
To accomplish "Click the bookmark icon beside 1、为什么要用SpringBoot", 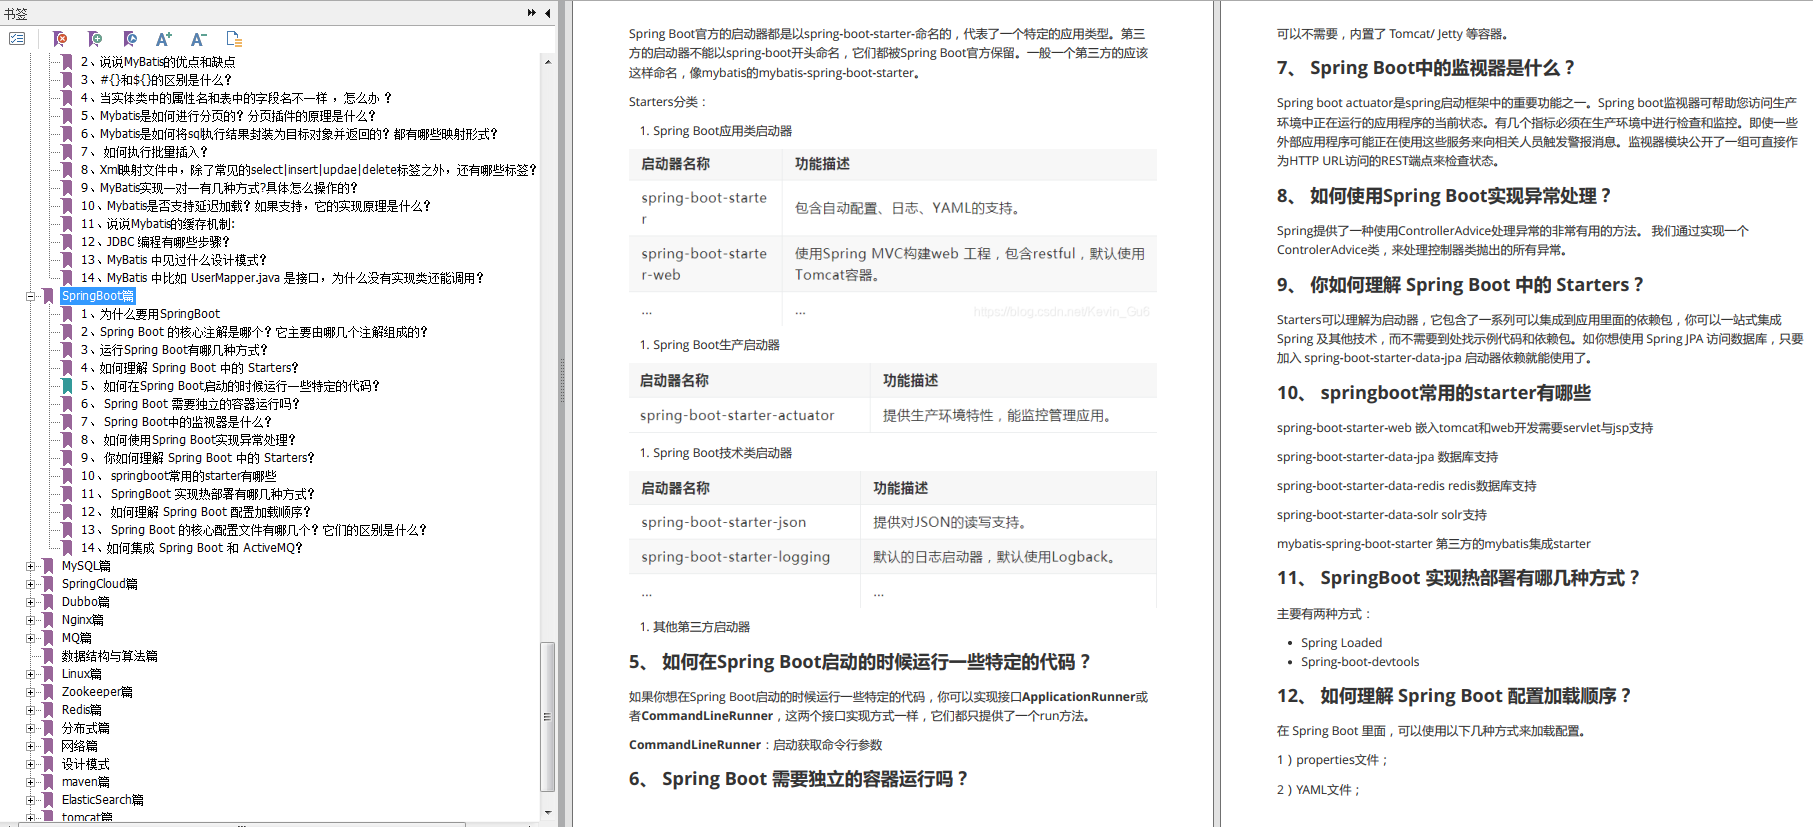I will [67, 314].
